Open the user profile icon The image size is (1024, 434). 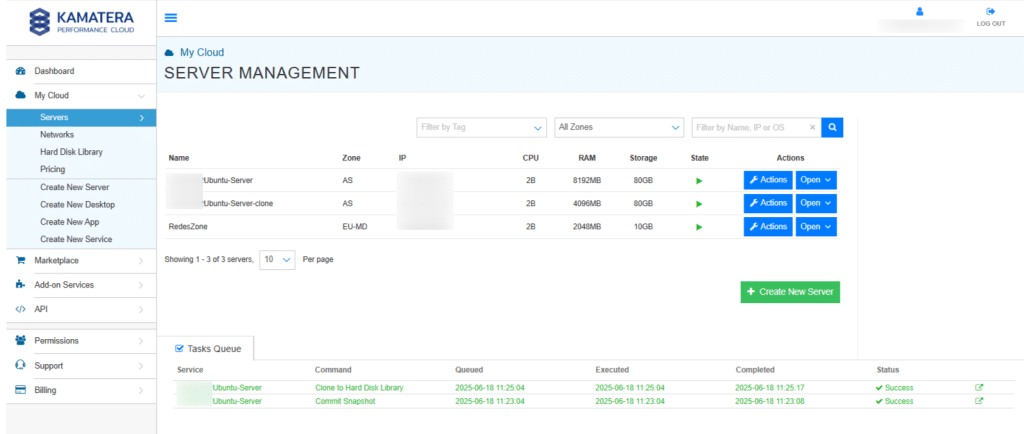920,11
